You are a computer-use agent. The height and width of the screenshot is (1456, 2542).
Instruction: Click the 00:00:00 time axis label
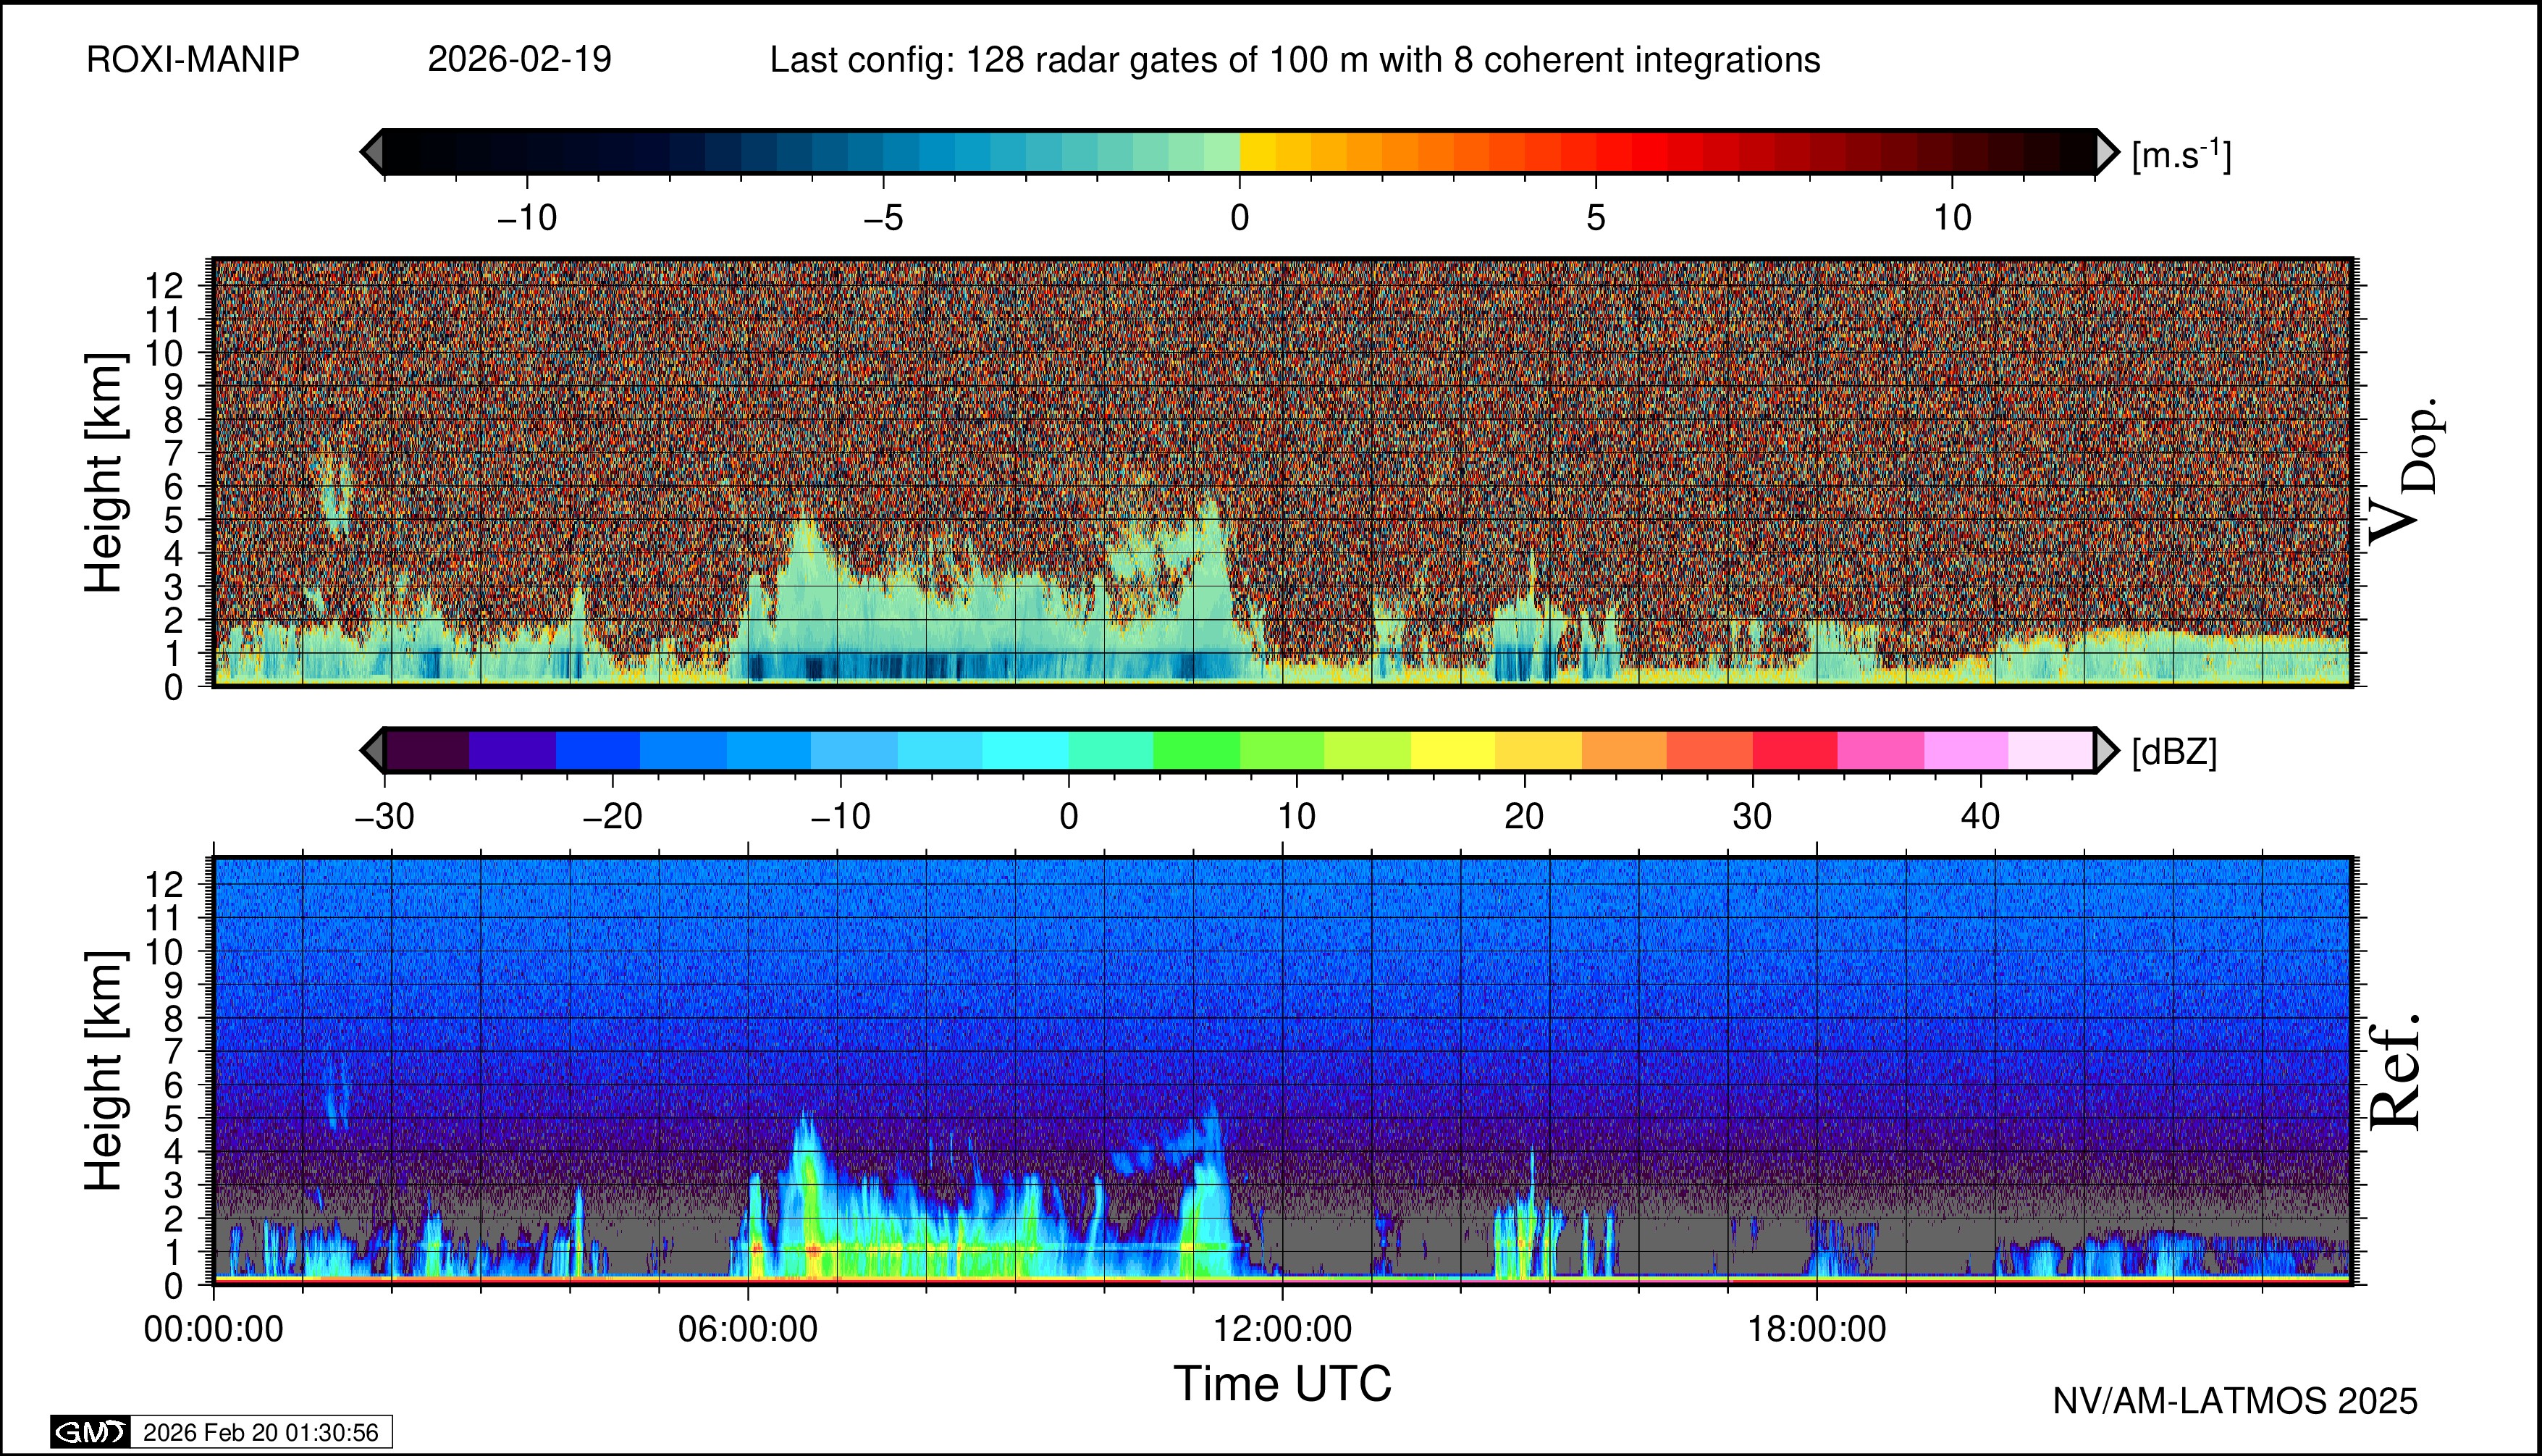click(x=213, y=1329)
